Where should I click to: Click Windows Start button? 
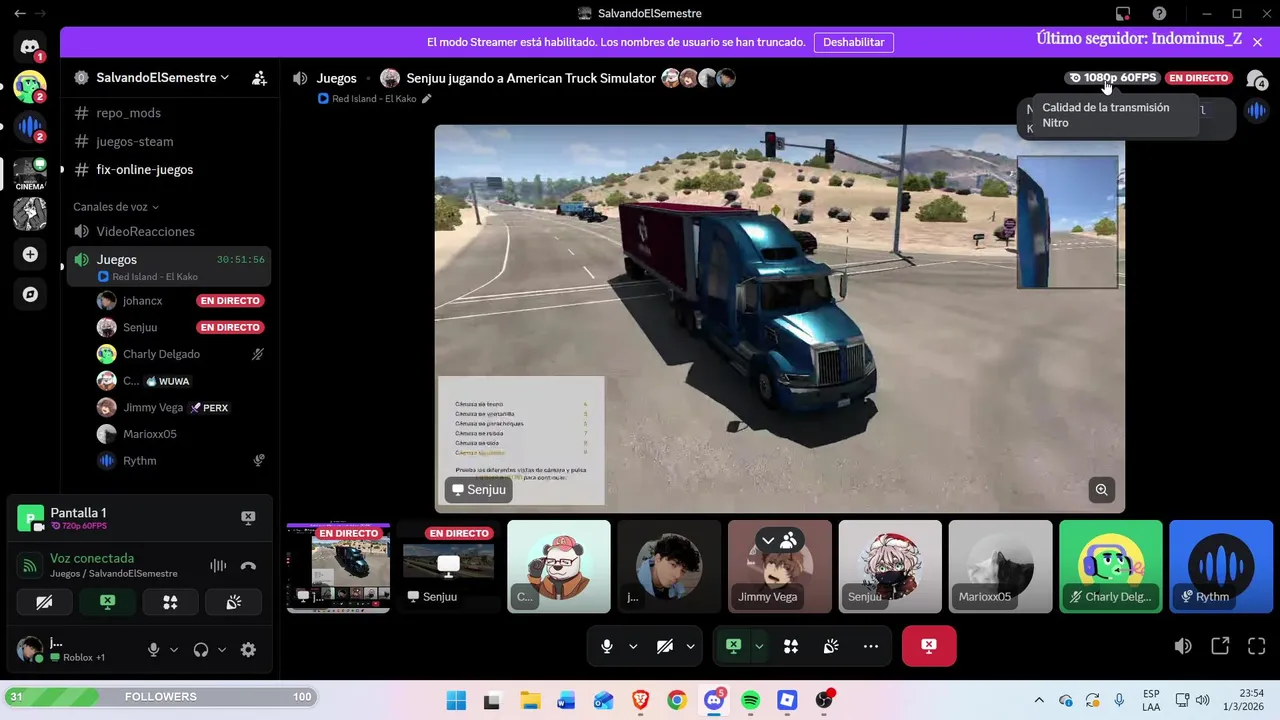point(455,700)
